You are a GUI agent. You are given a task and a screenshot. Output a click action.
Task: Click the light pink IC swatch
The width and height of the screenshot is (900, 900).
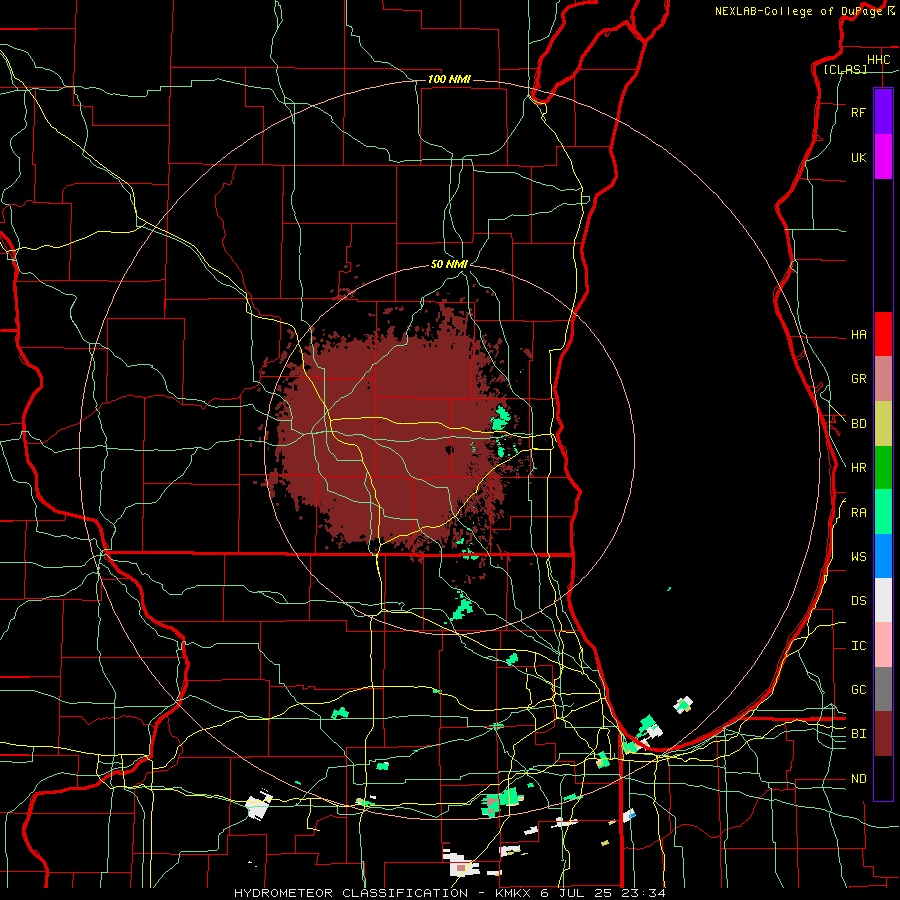point(883,645)
